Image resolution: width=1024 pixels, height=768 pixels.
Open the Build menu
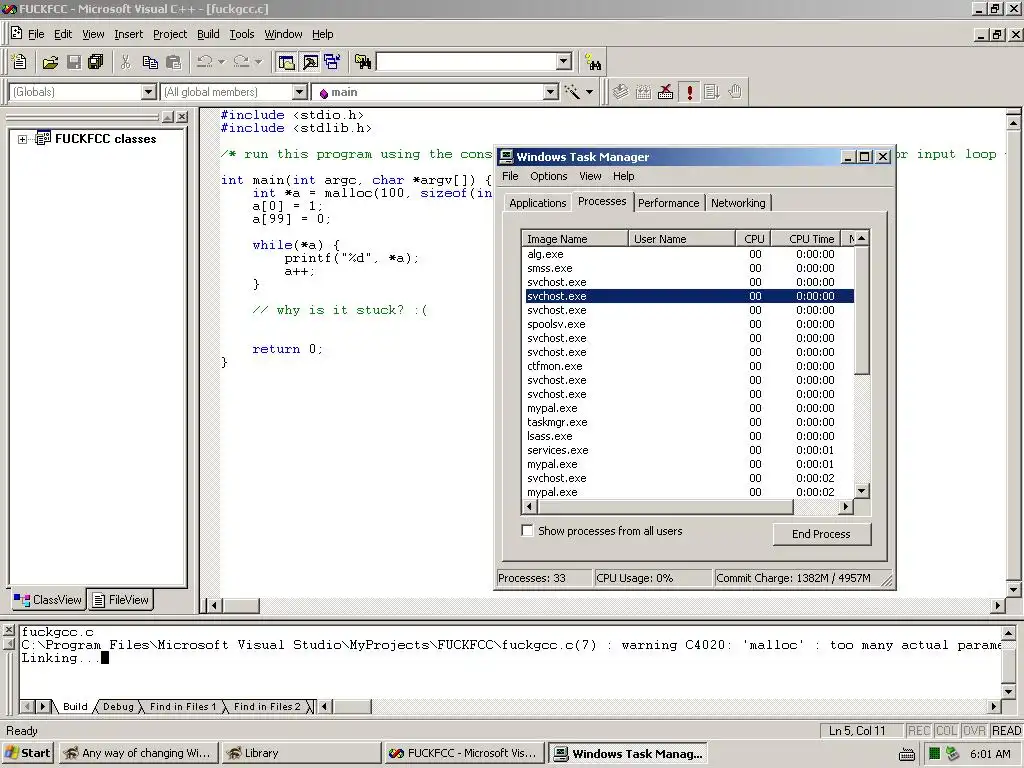208,34
